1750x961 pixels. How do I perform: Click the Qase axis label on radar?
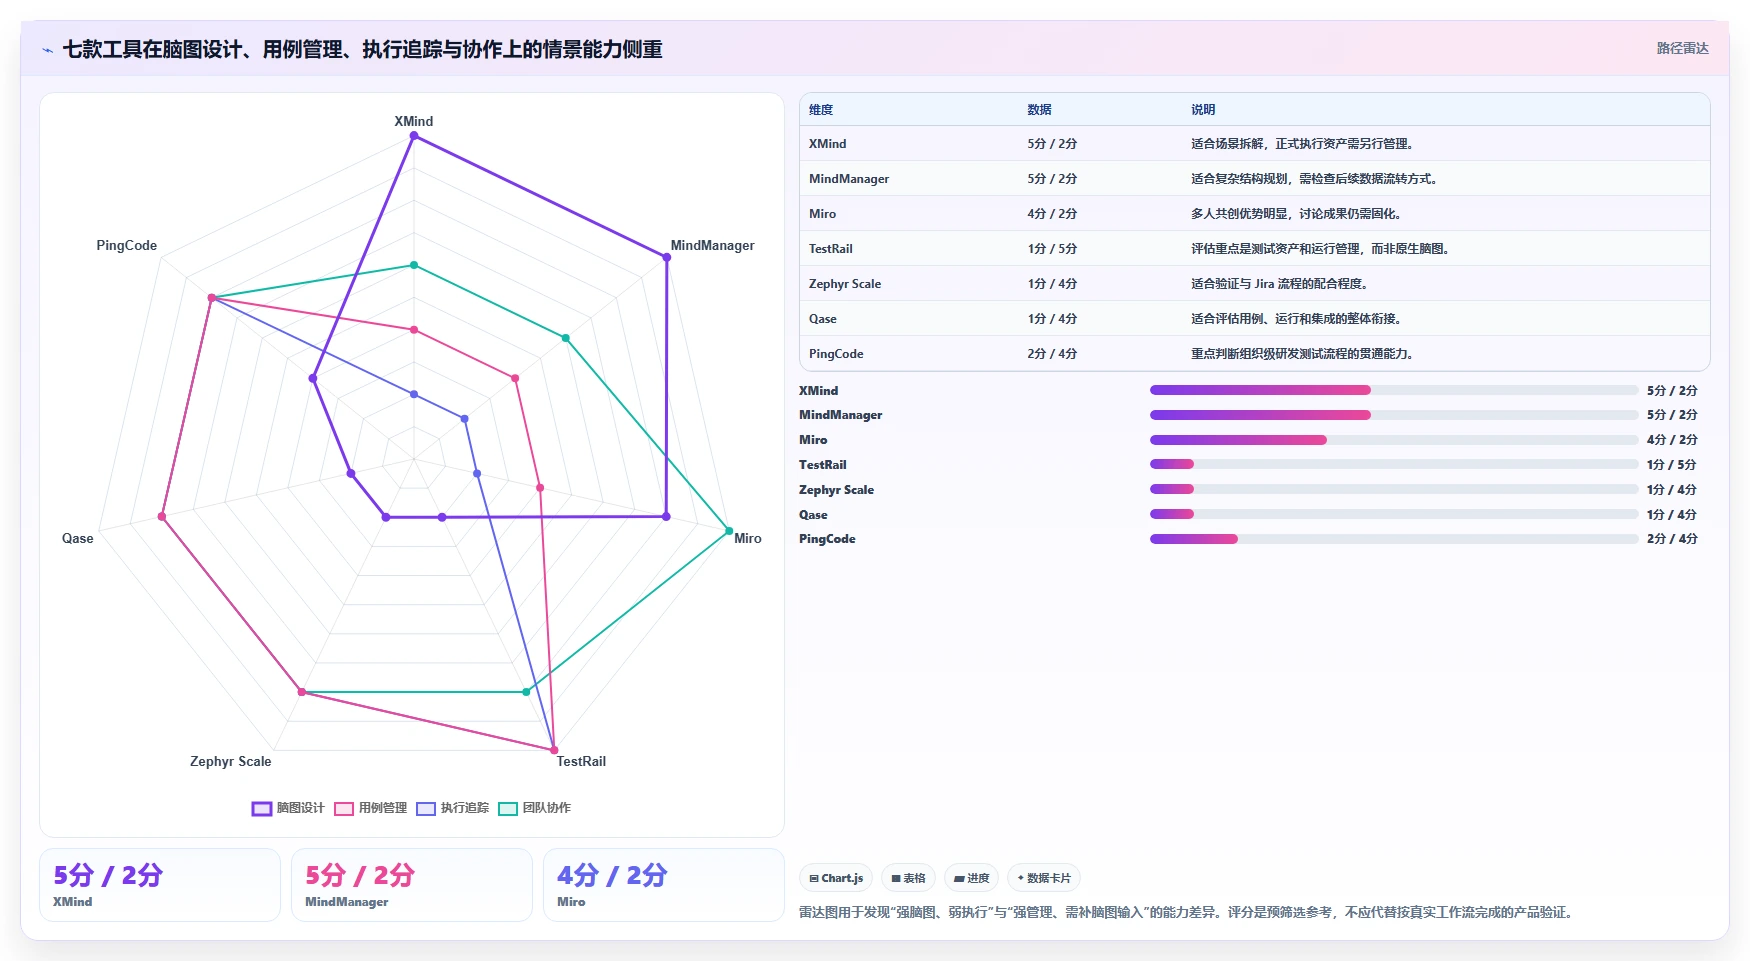pyautogui.click(x=78, y=538)
